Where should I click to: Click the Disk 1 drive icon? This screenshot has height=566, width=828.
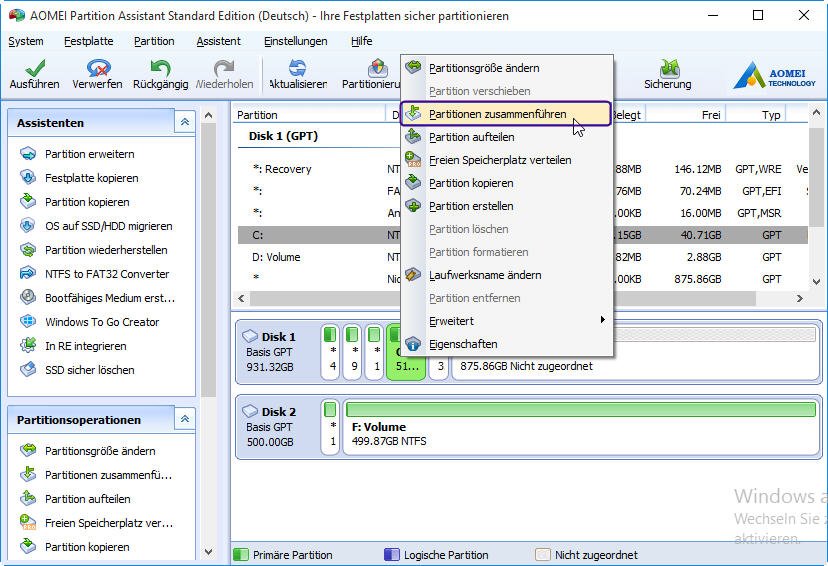coord(249,336)
